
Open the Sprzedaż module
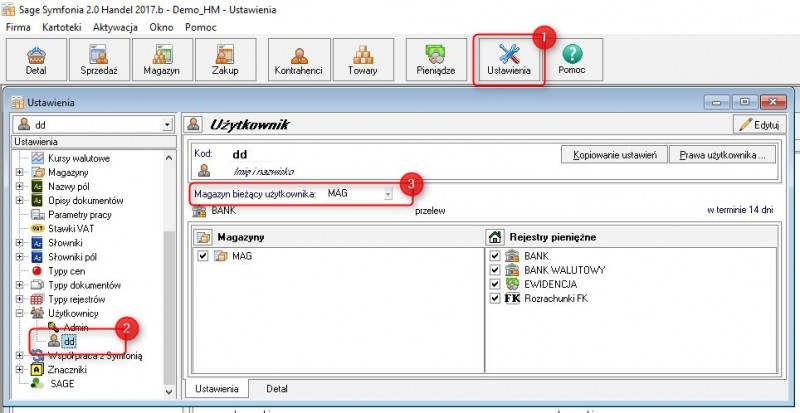tap(99, 60)
